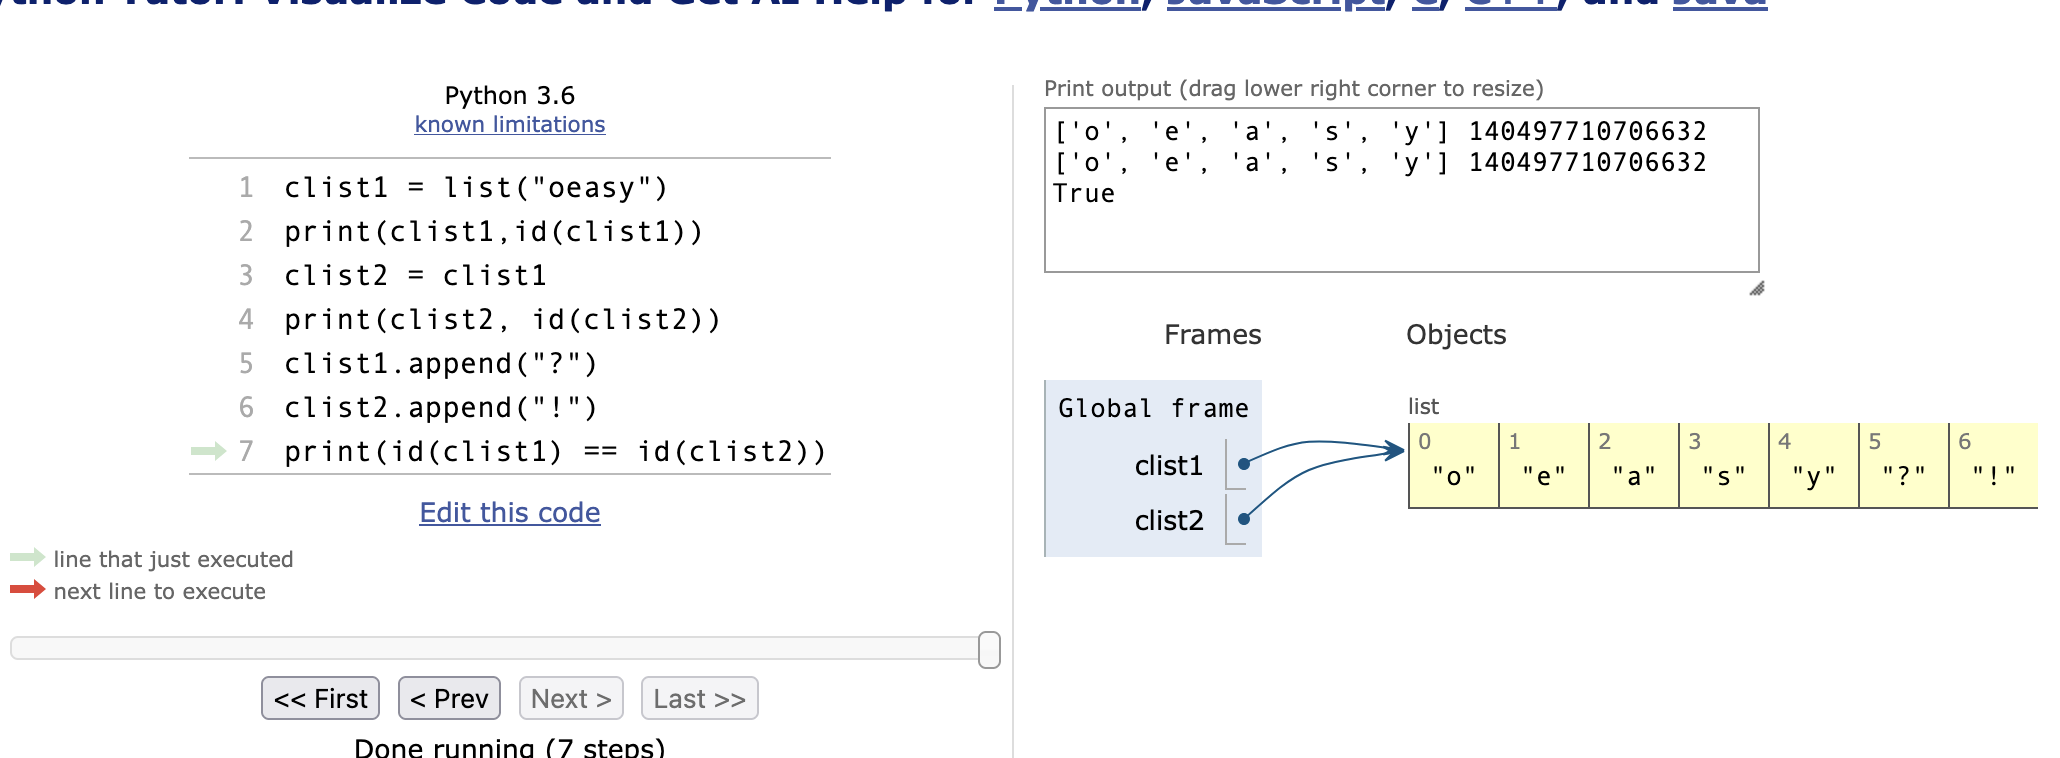
Task: Click line number 5 in gutter
Action: tap(246, 364)
